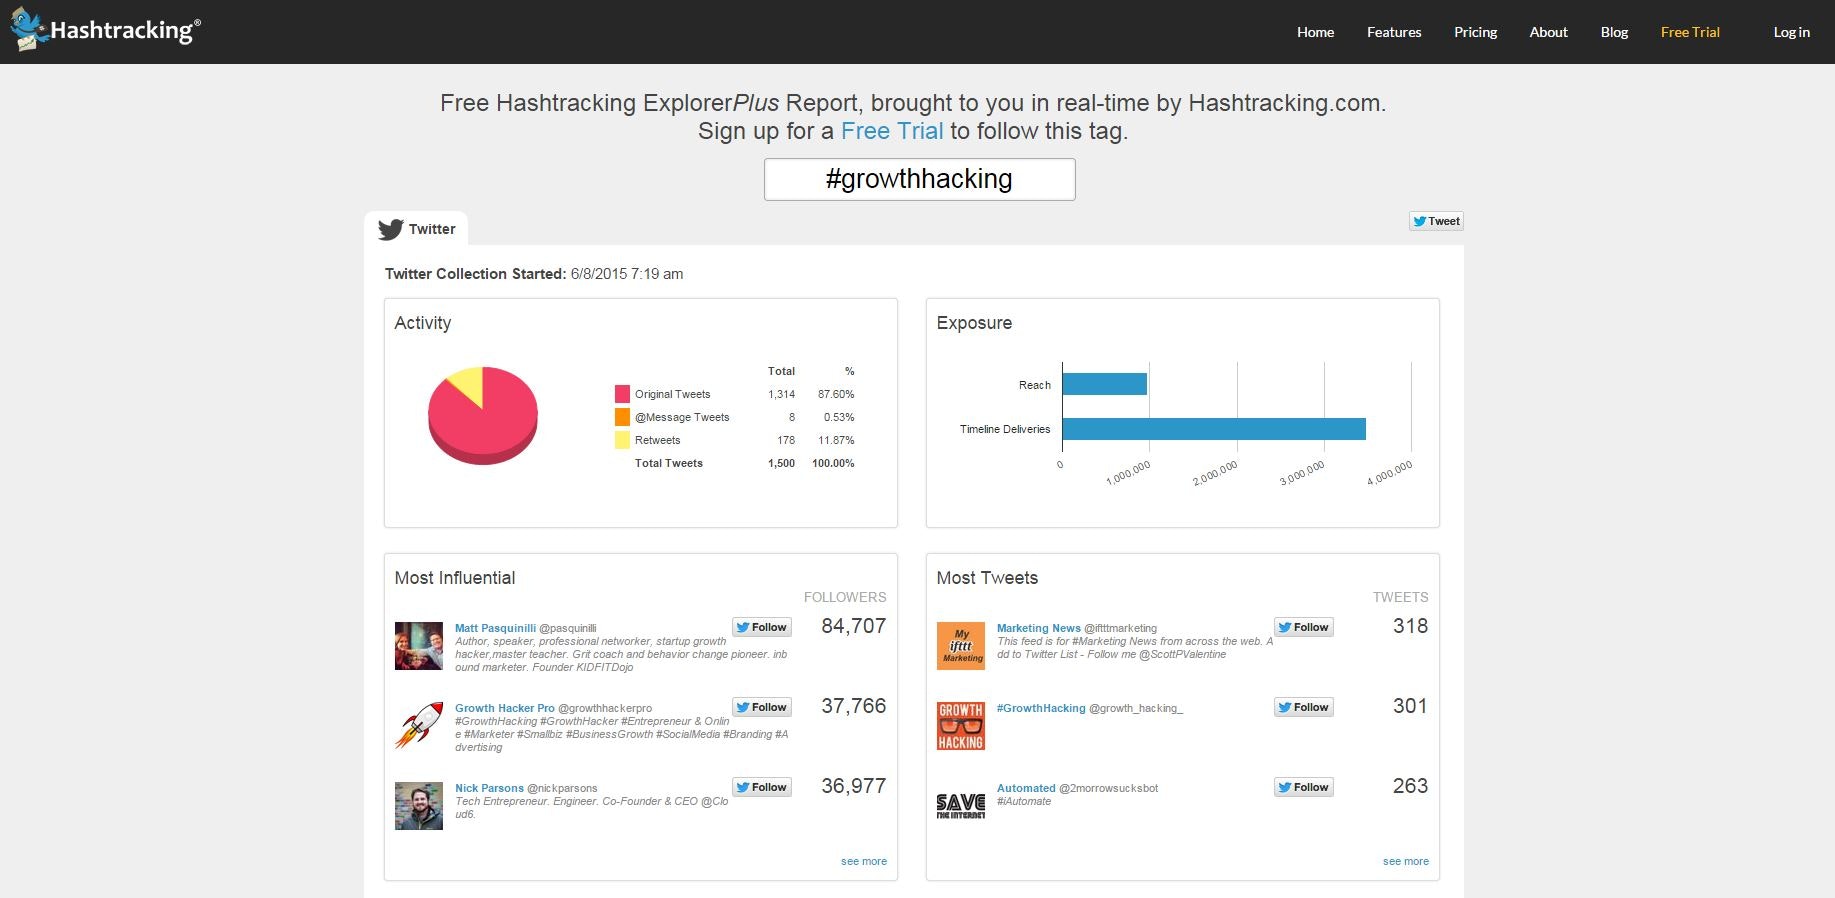This screenshot has width=1835, height=898.
Task: Click the 1,314 Original Tweets total
Action: tap(781, 394)
